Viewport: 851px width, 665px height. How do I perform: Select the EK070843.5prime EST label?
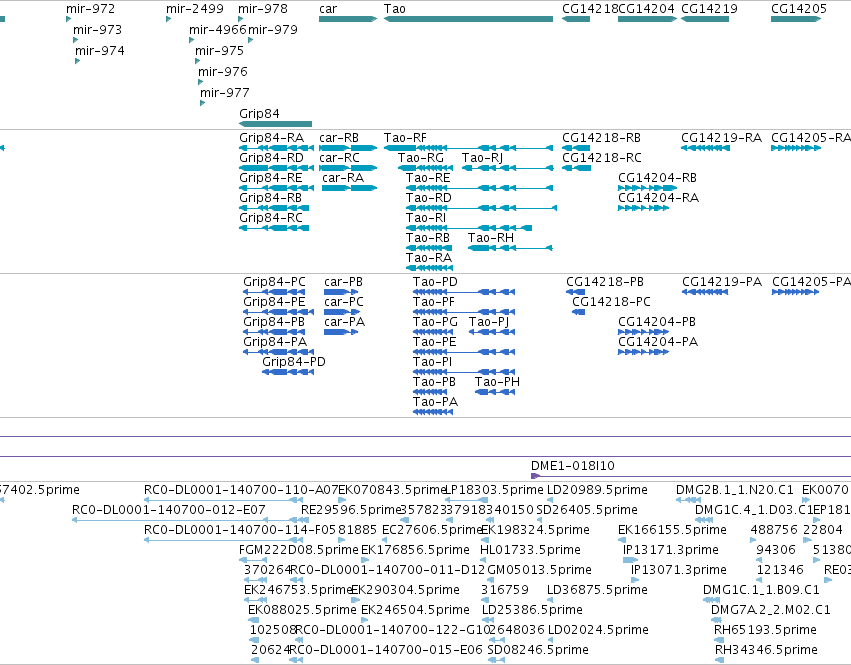(392, 490)
